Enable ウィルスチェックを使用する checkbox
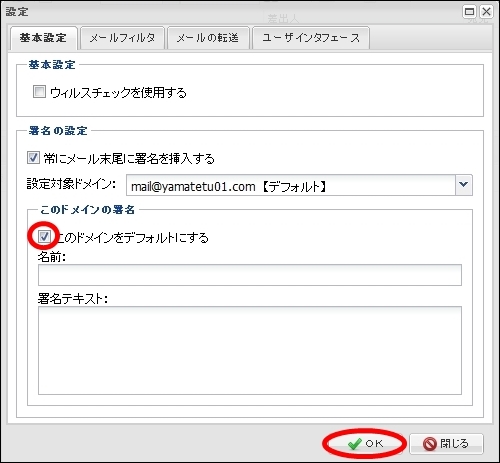Screen dimensions: 500x463 coord(39,92)
